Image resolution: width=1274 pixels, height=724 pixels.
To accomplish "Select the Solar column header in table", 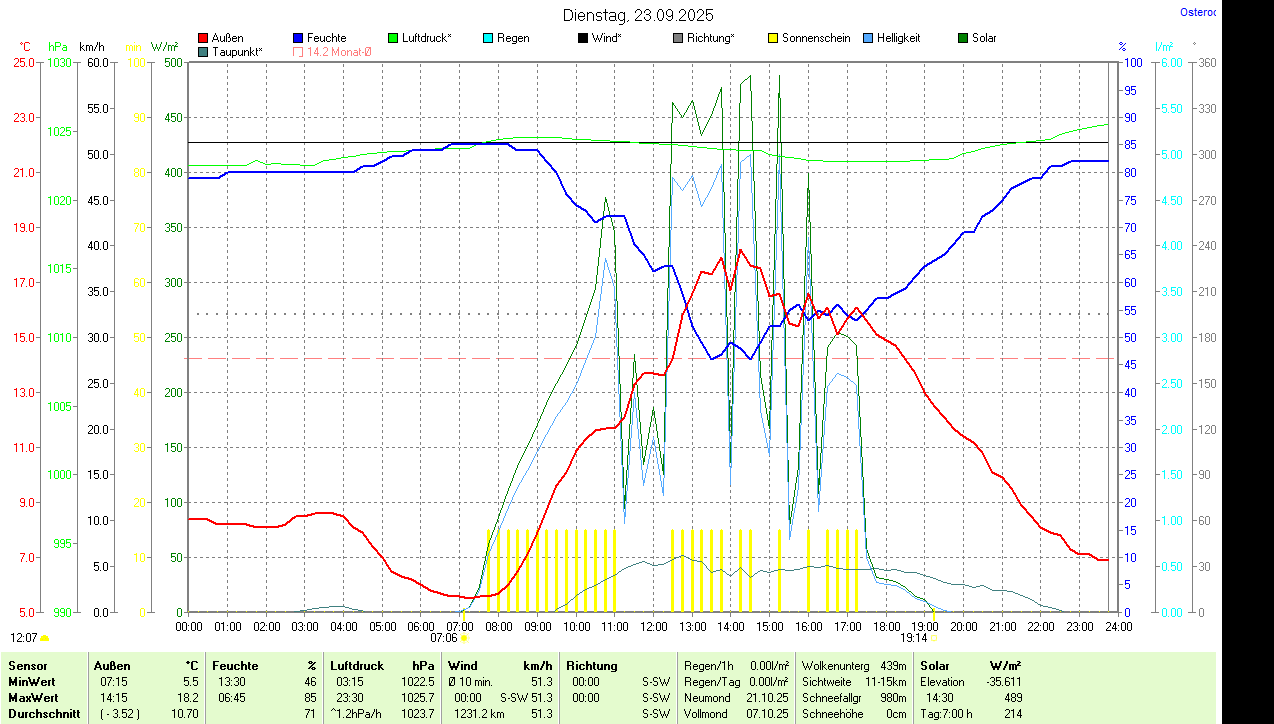I will click(934, 666).
